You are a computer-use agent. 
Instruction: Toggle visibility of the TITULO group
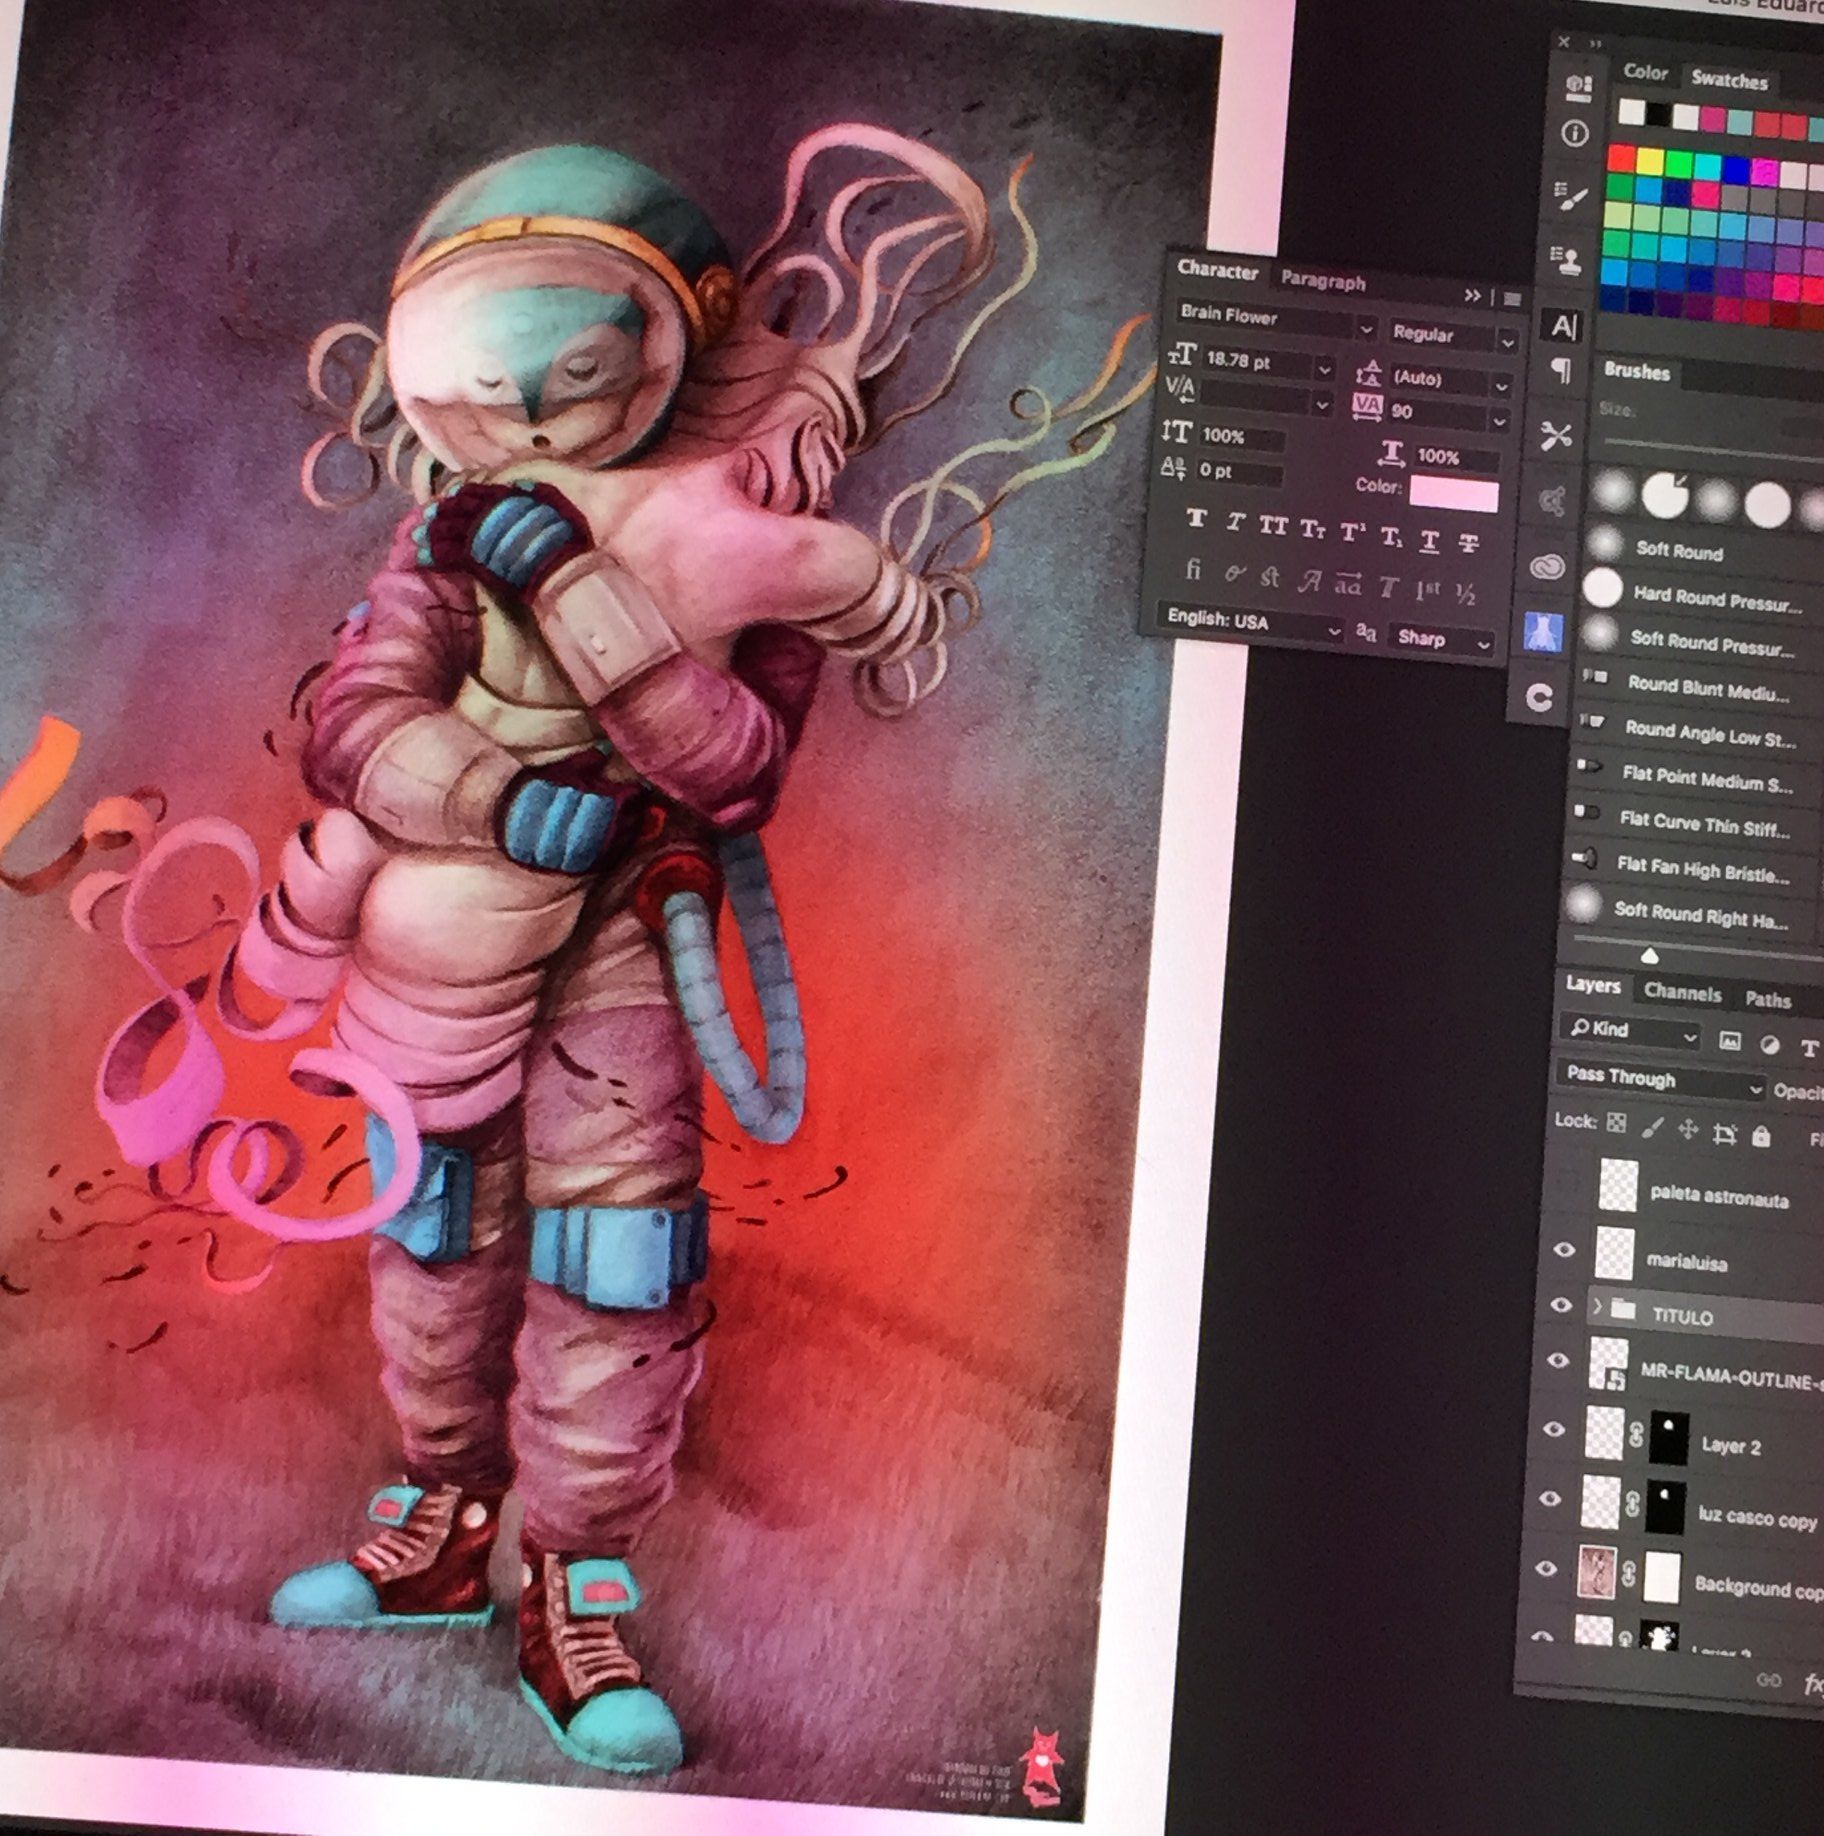tap(1561, 1305)
